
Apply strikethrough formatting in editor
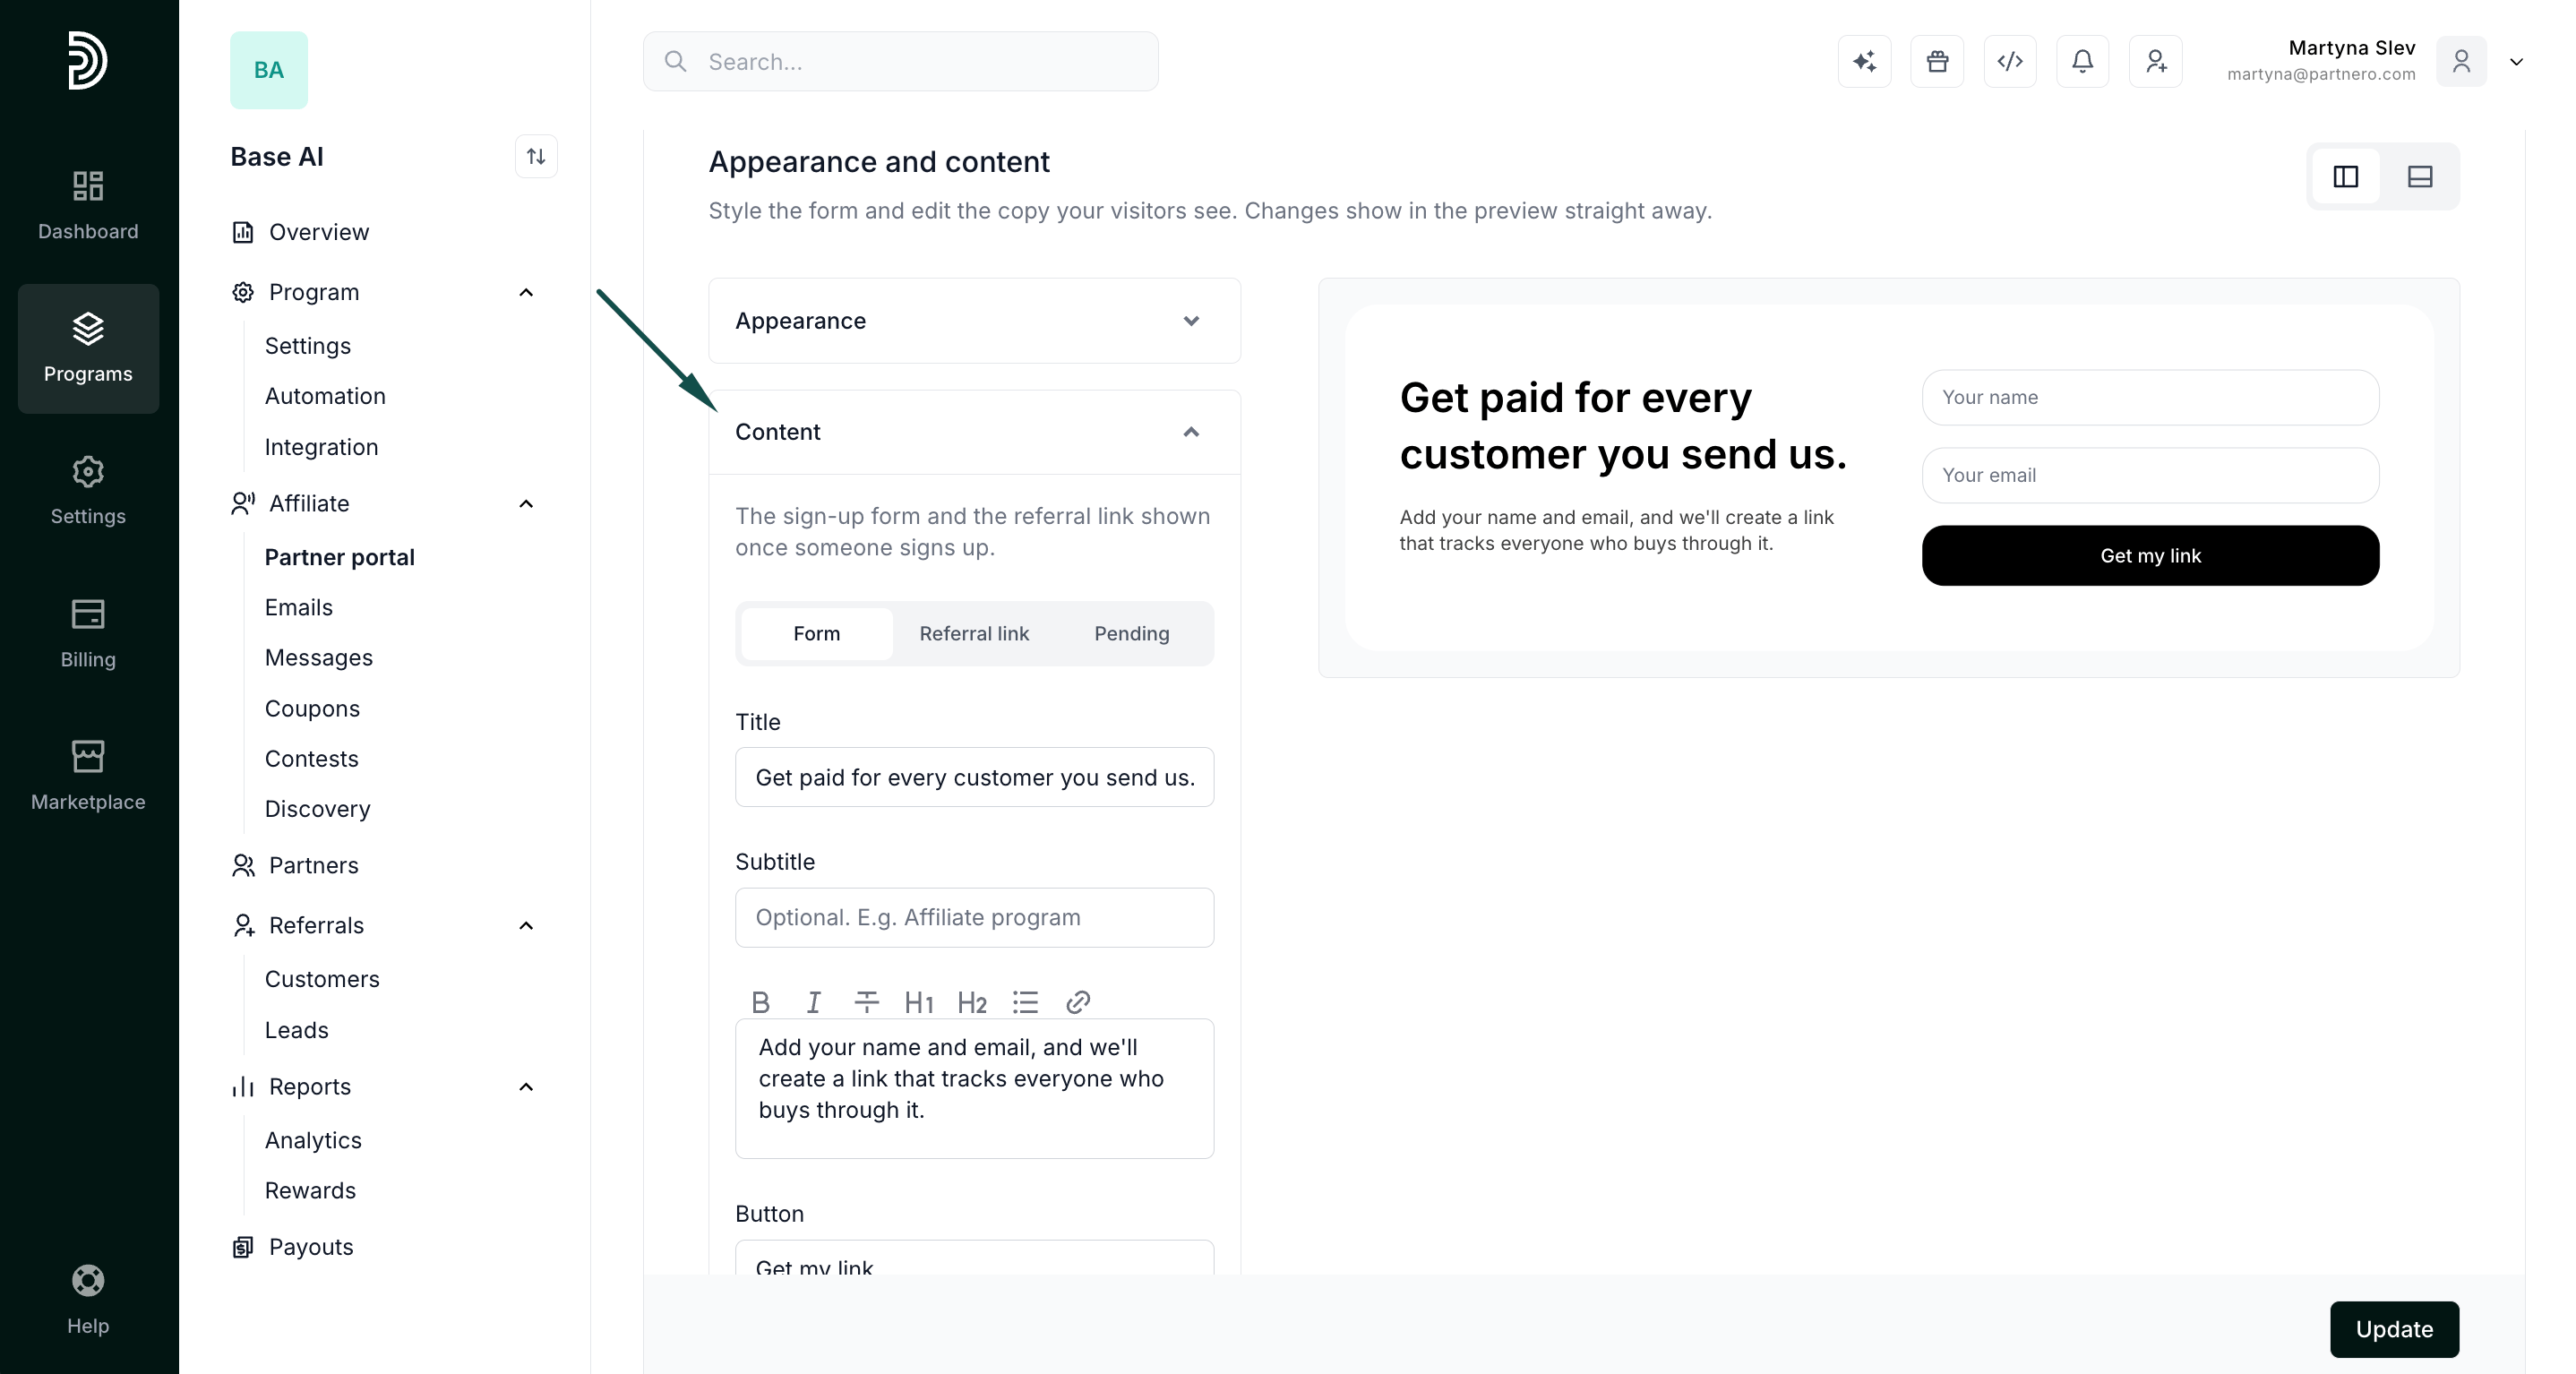point(867,1002)
